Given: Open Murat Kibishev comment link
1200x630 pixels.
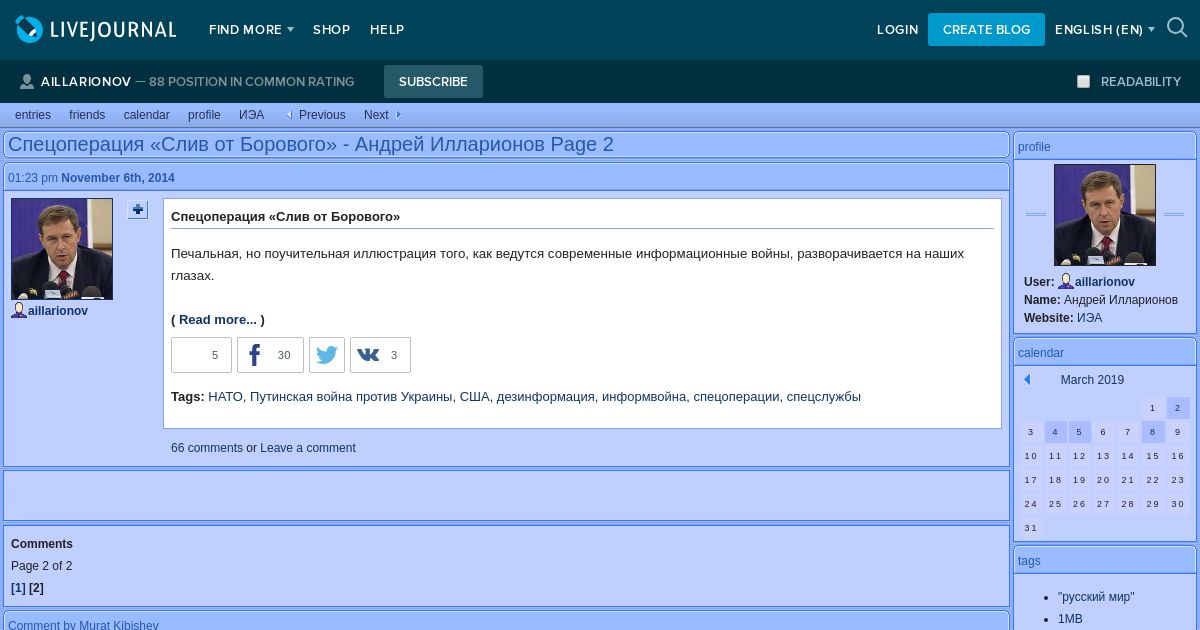Looking at the screenshot, I should 83,626.
